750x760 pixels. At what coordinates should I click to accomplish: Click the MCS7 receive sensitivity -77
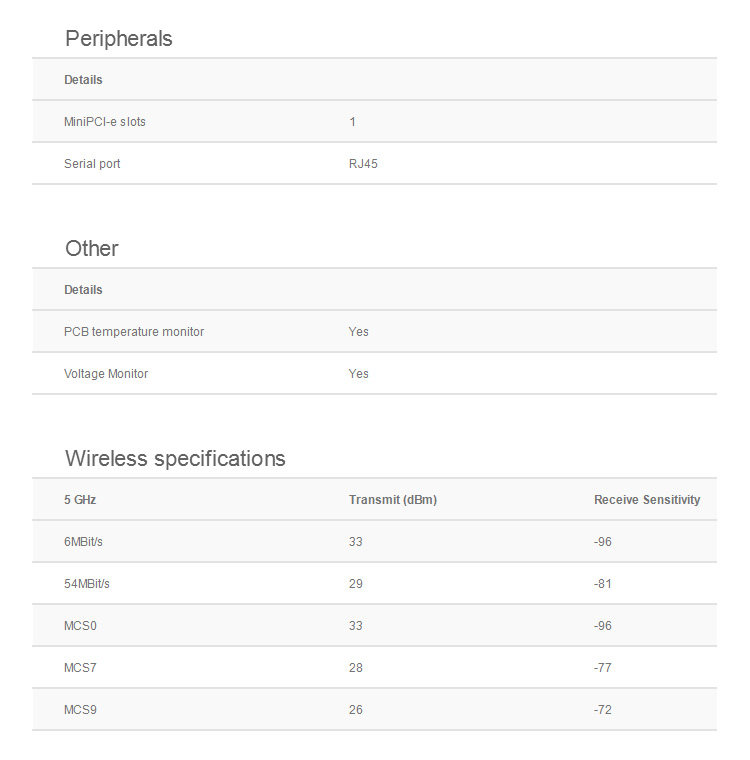click(x=603, y=668)
